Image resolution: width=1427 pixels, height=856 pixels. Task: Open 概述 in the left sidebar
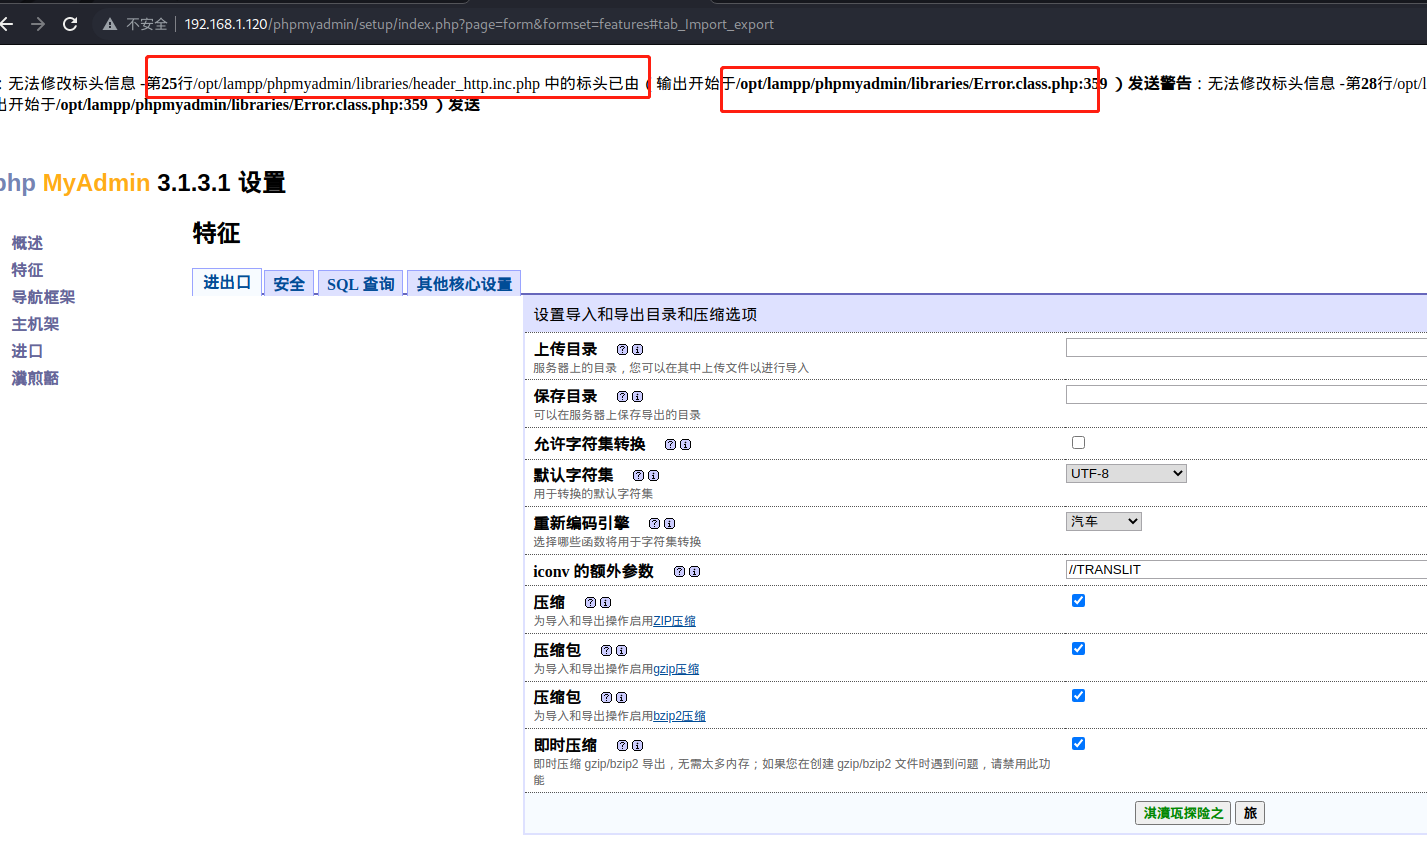tap(27, 243)
